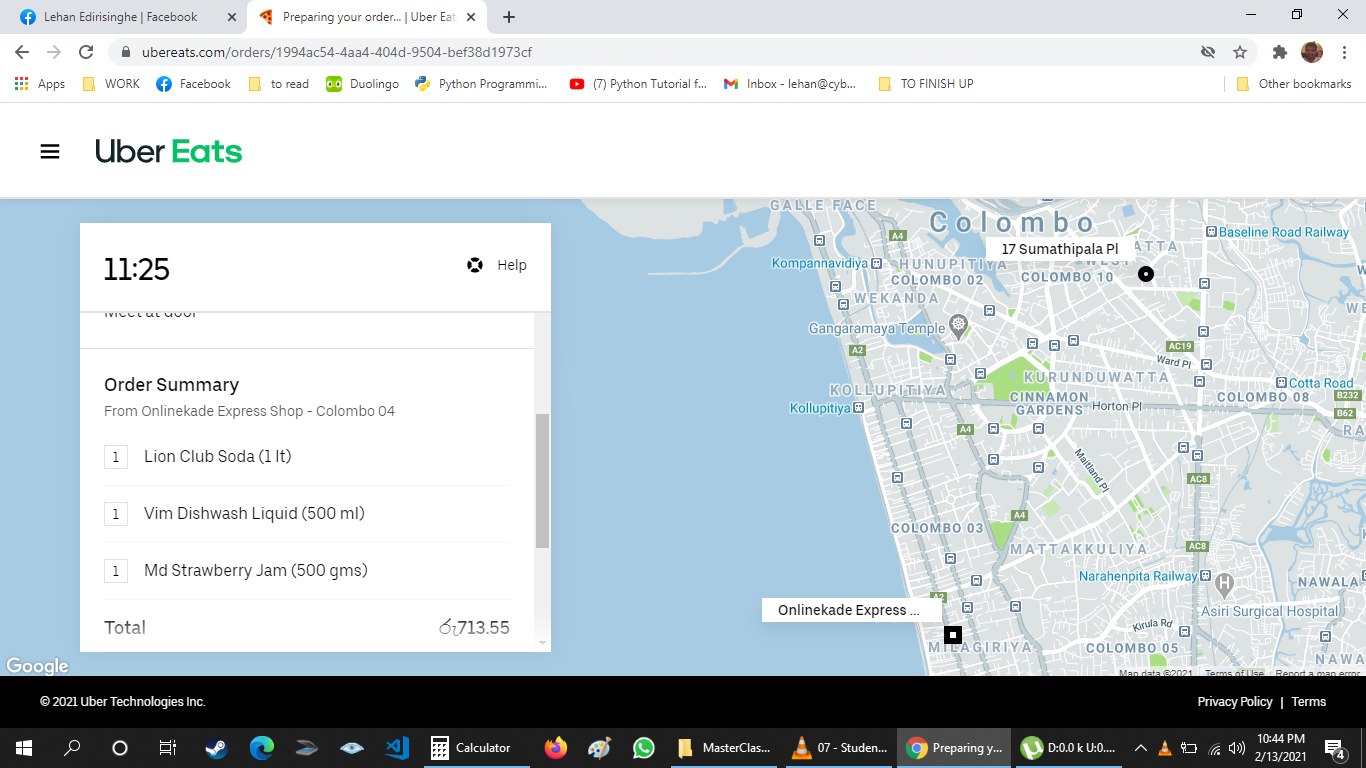Select the Vim Dishwash Liquid (500 ml) item
Image resolution: width=1366 pixels, height=768 pixels.
coord(307,514)
